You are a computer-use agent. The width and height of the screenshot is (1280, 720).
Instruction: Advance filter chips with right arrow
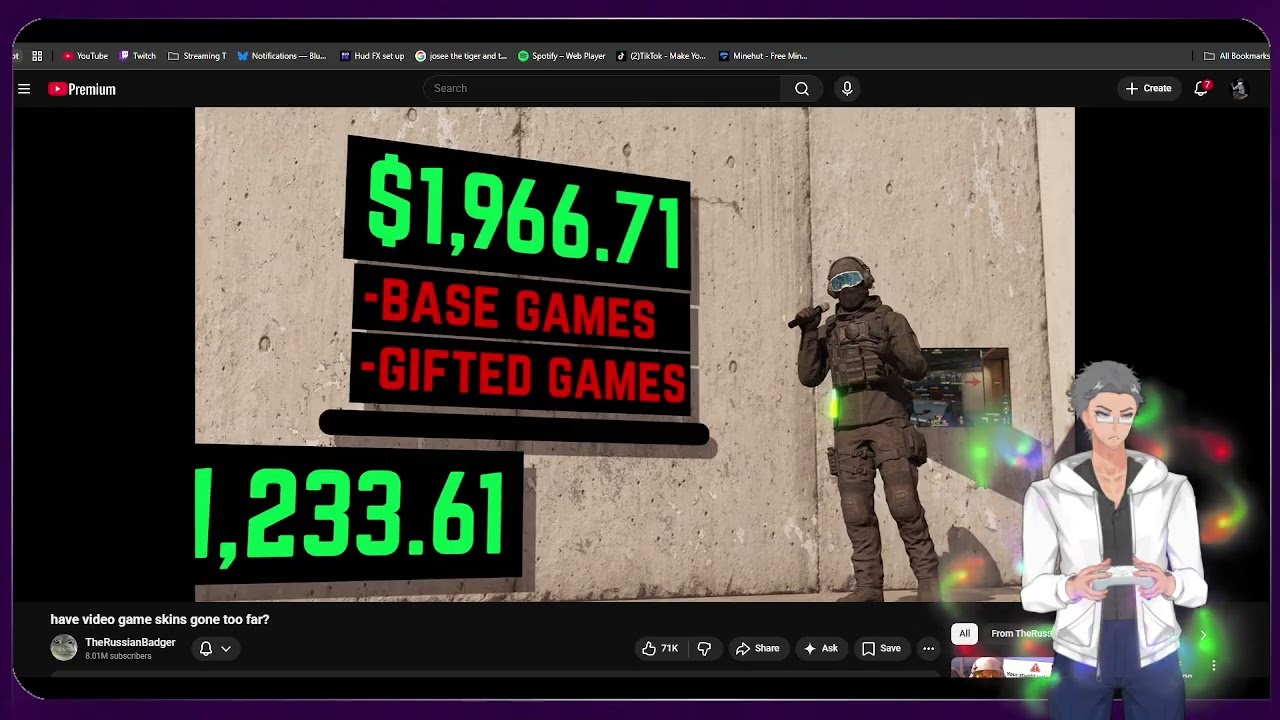coord(1203,635)
